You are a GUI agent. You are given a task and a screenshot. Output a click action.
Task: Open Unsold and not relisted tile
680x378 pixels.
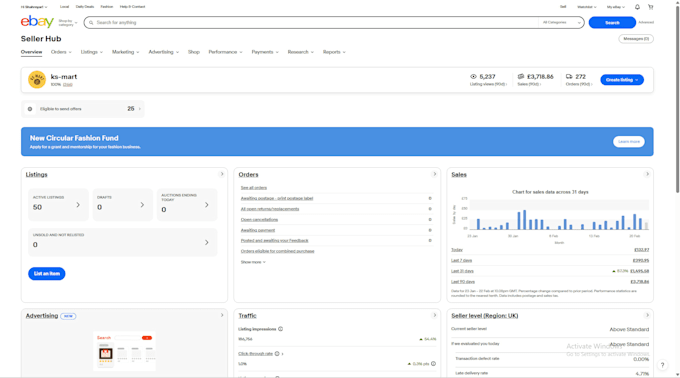123,242
